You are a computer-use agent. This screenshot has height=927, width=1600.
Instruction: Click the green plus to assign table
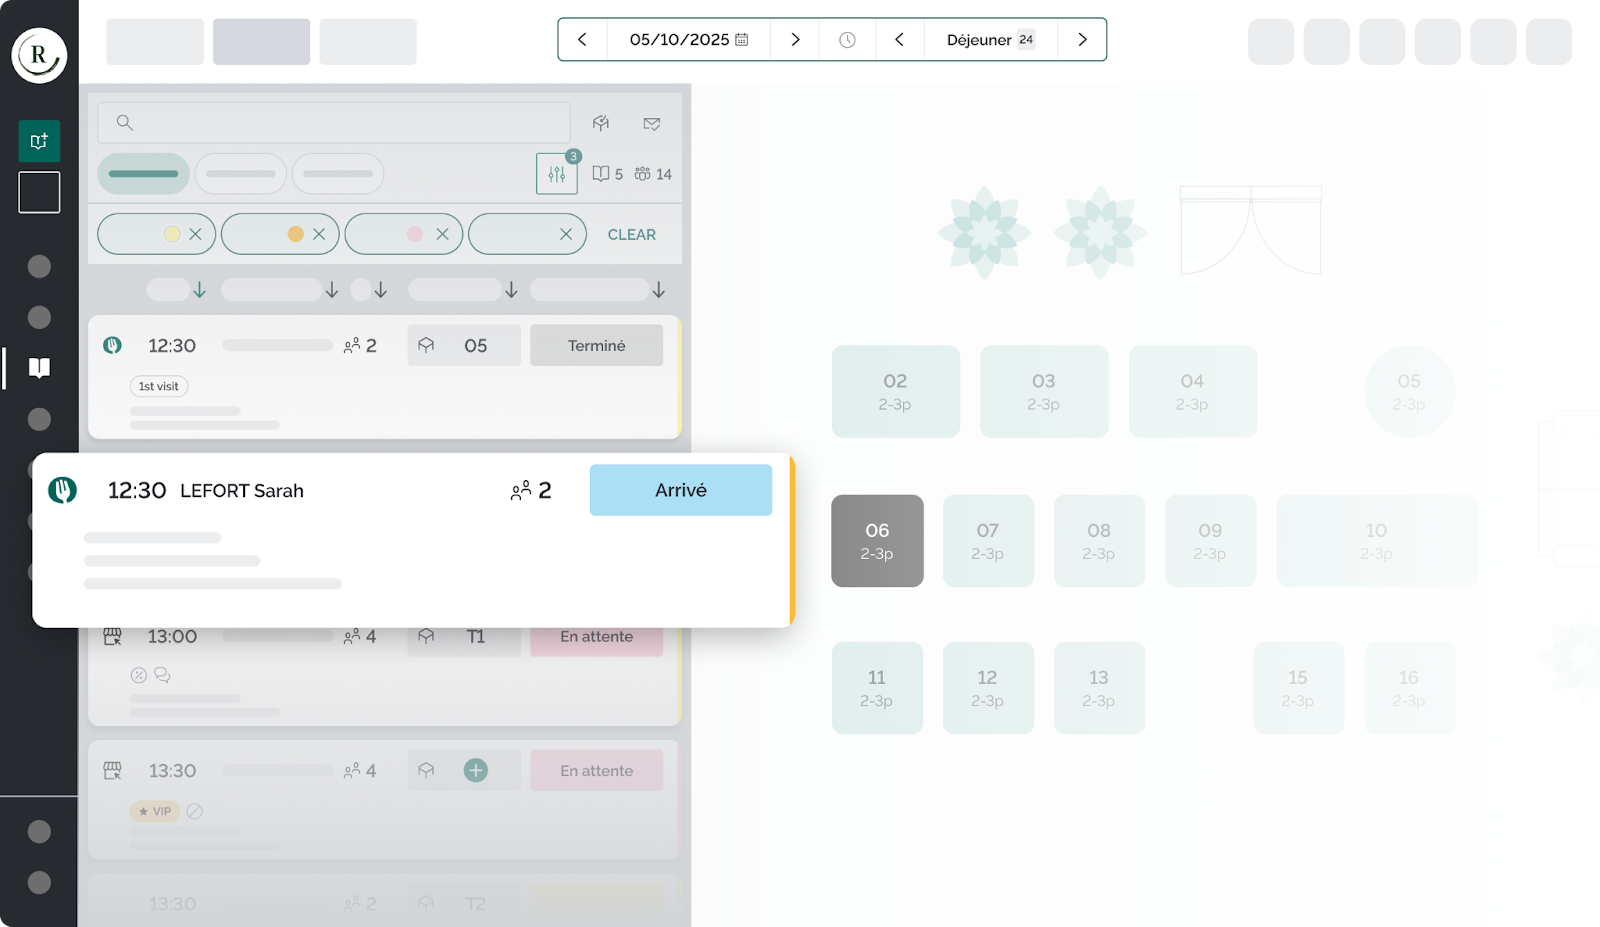tap(476, 770)
